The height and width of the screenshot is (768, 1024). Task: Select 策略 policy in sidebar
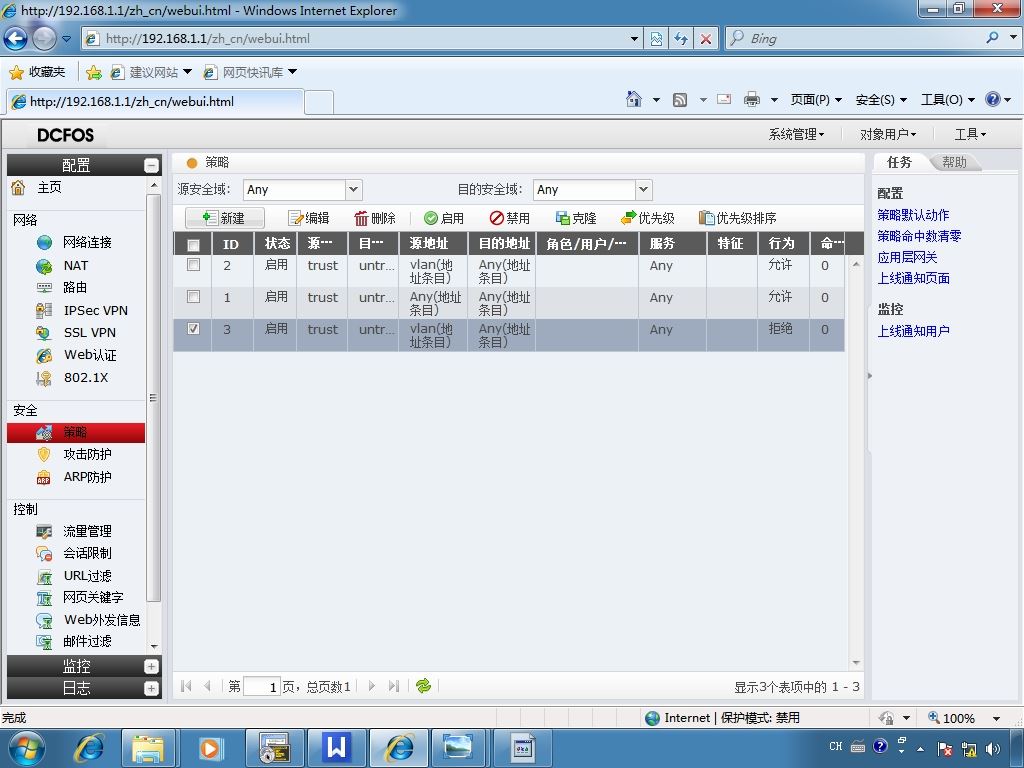76,432
